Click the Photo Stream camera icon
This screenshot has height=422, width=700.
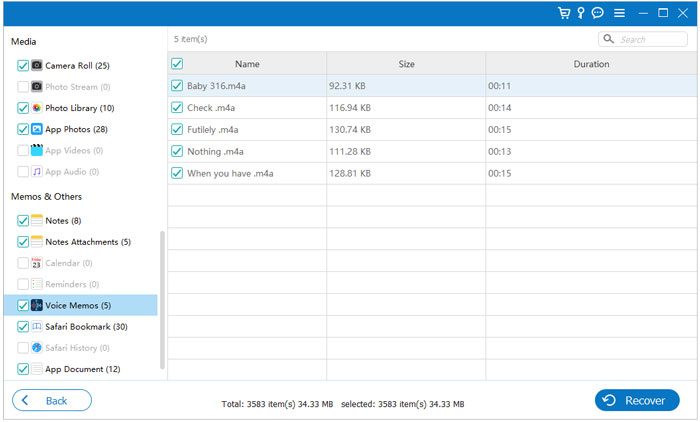[37, 86]
